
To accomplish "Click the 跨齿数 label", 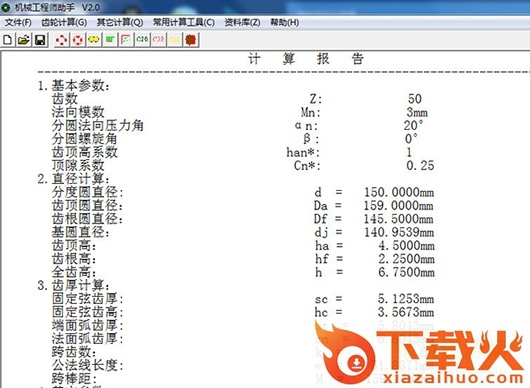I will pyautogui.click(x=74, y=352).
